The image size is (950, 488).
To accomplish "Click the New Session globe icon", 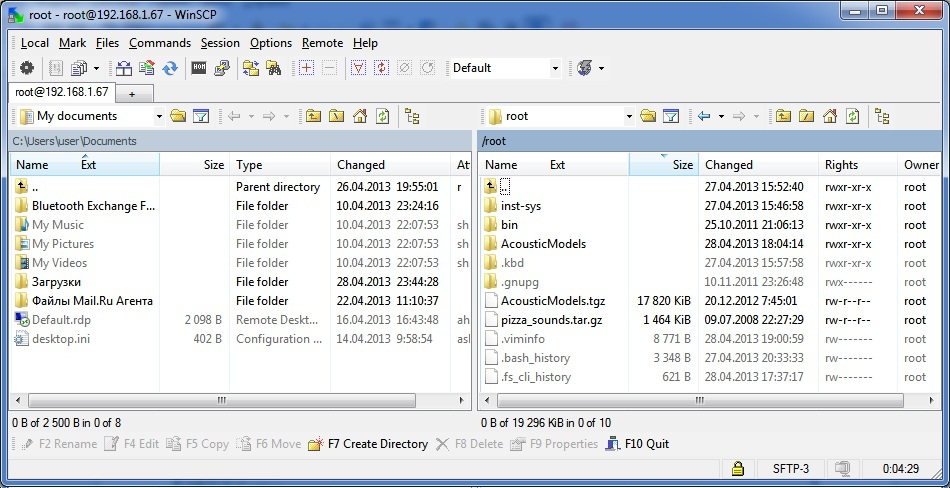I will tap(585, 68).
